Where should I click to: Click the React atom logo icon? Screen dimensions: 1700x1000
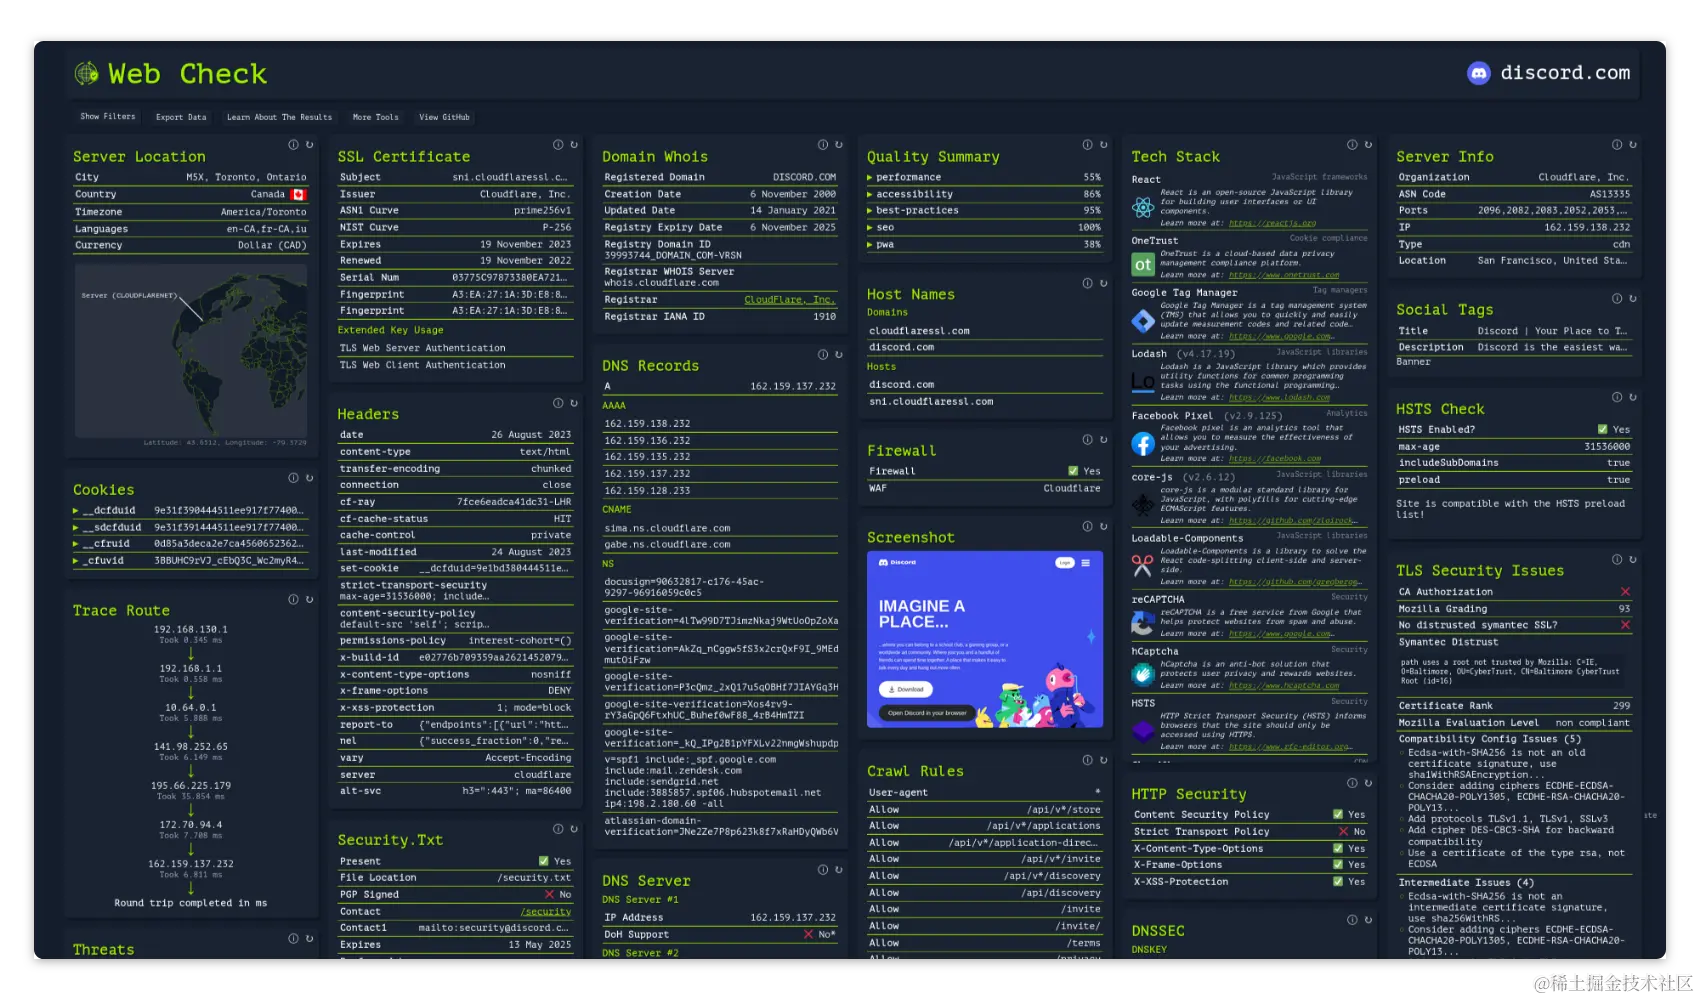point(1143,207)
